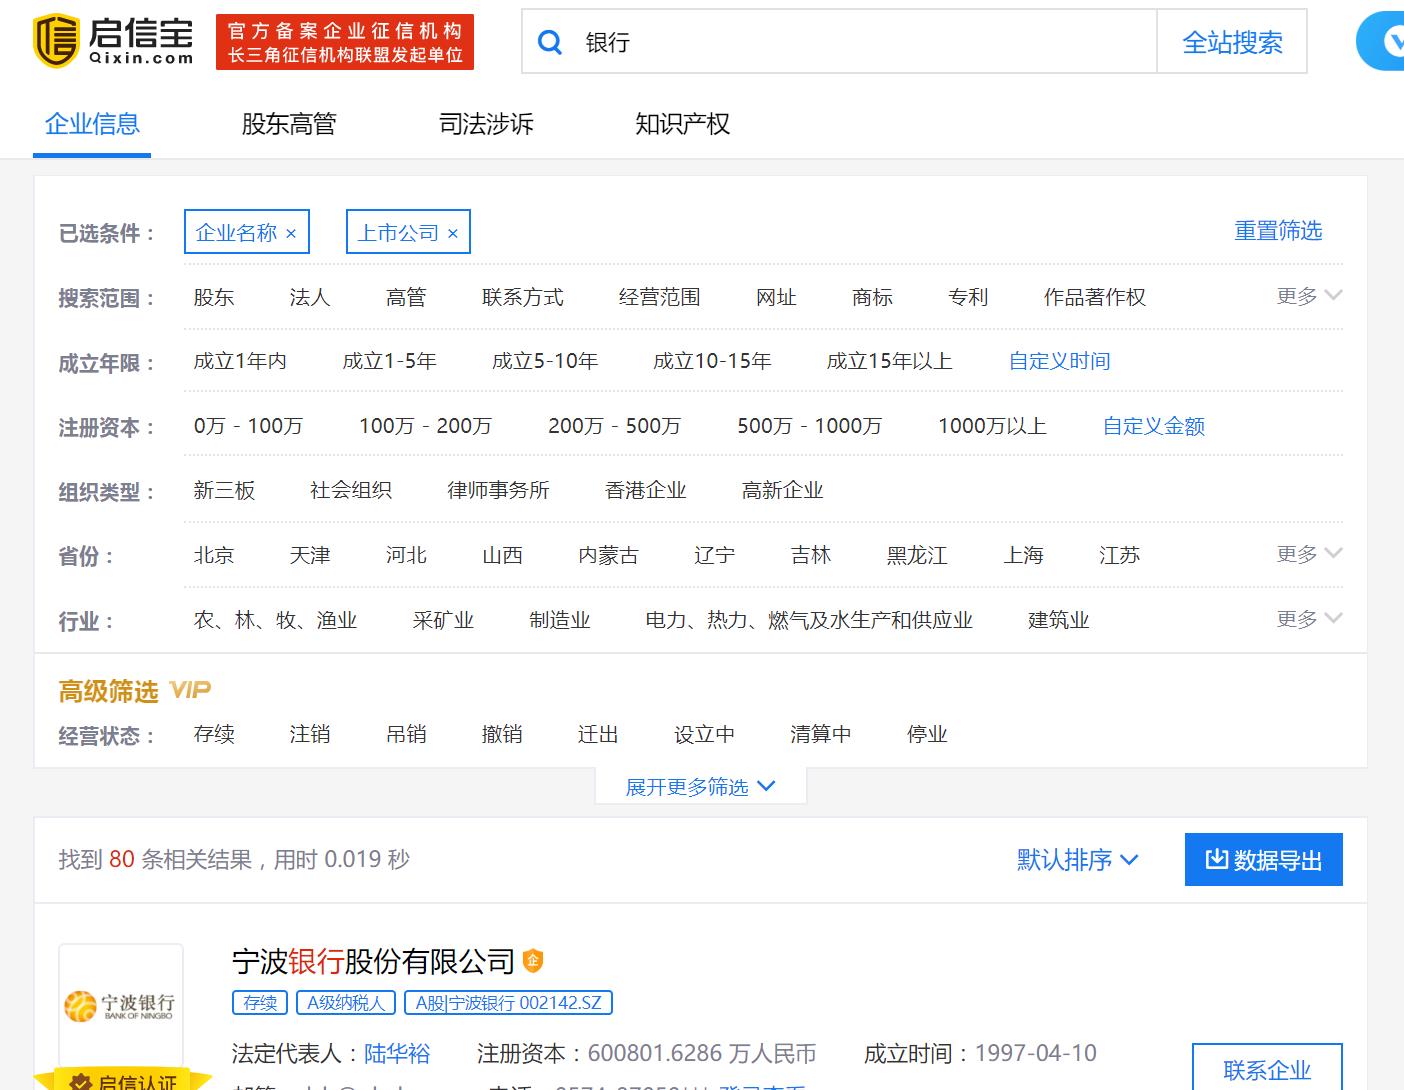
Task: Click the A股|宁波银行 002142.SZ tag
Action: click(x=509, y=1003)
